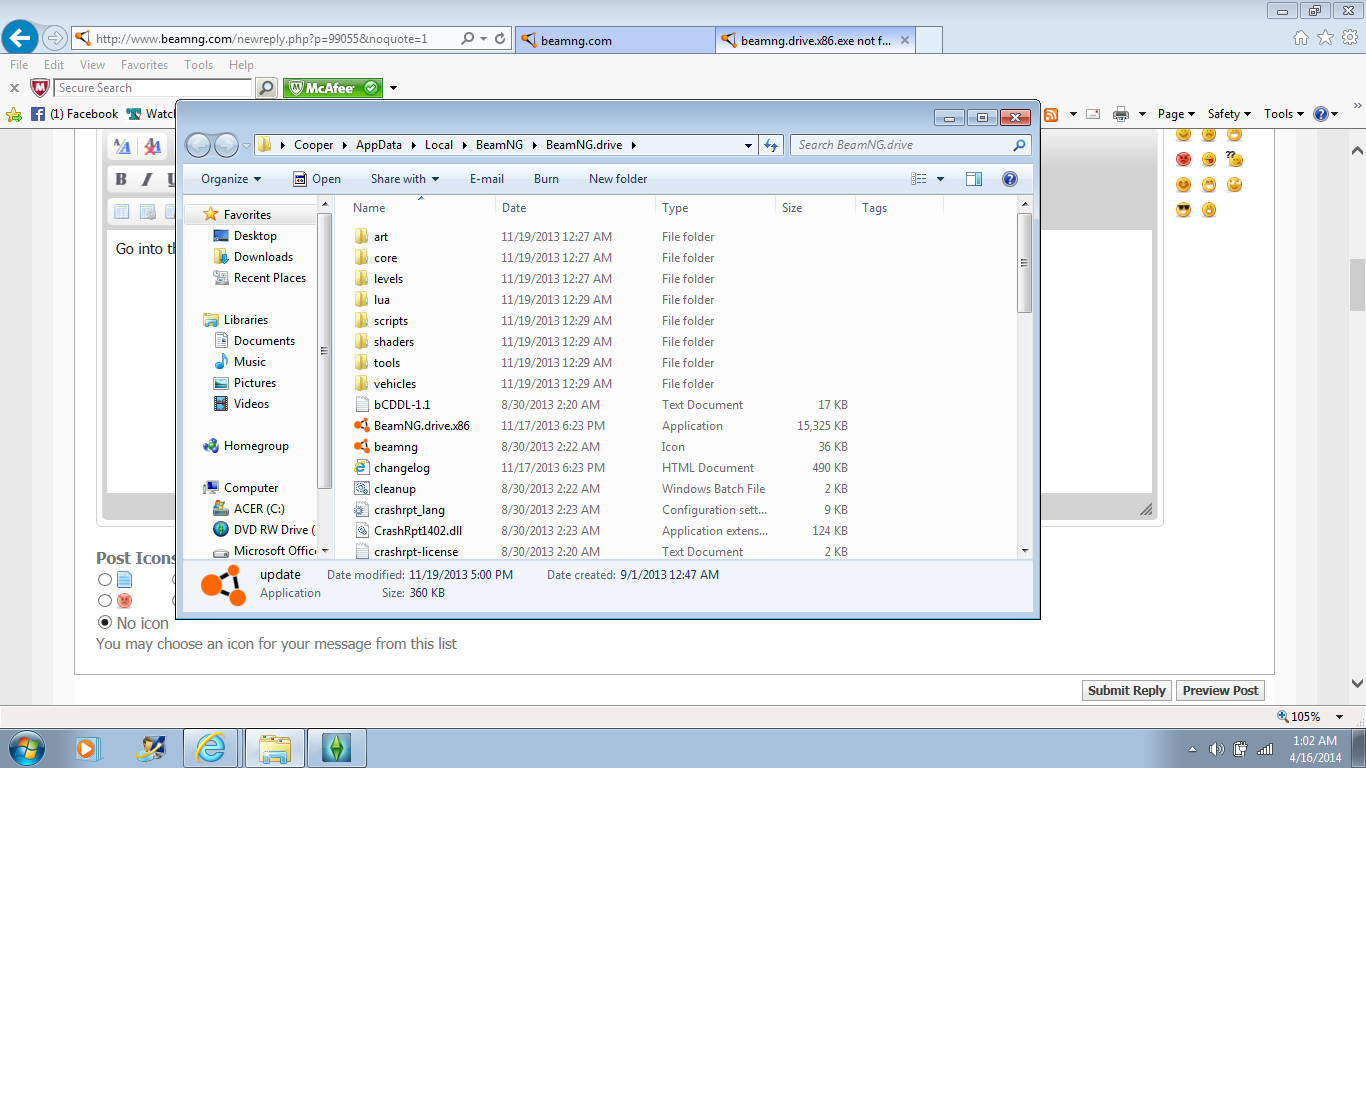Refresh the page with the reload icon
Viewport: 1366px width, 1104px height.
(500, 38)
